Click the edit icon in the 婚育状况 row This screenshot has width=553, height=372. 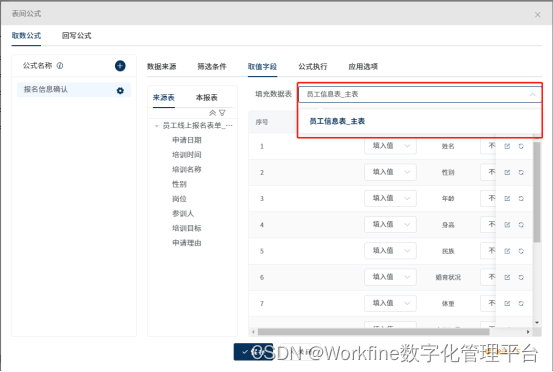pyautogui.click(x=507, y=277)
